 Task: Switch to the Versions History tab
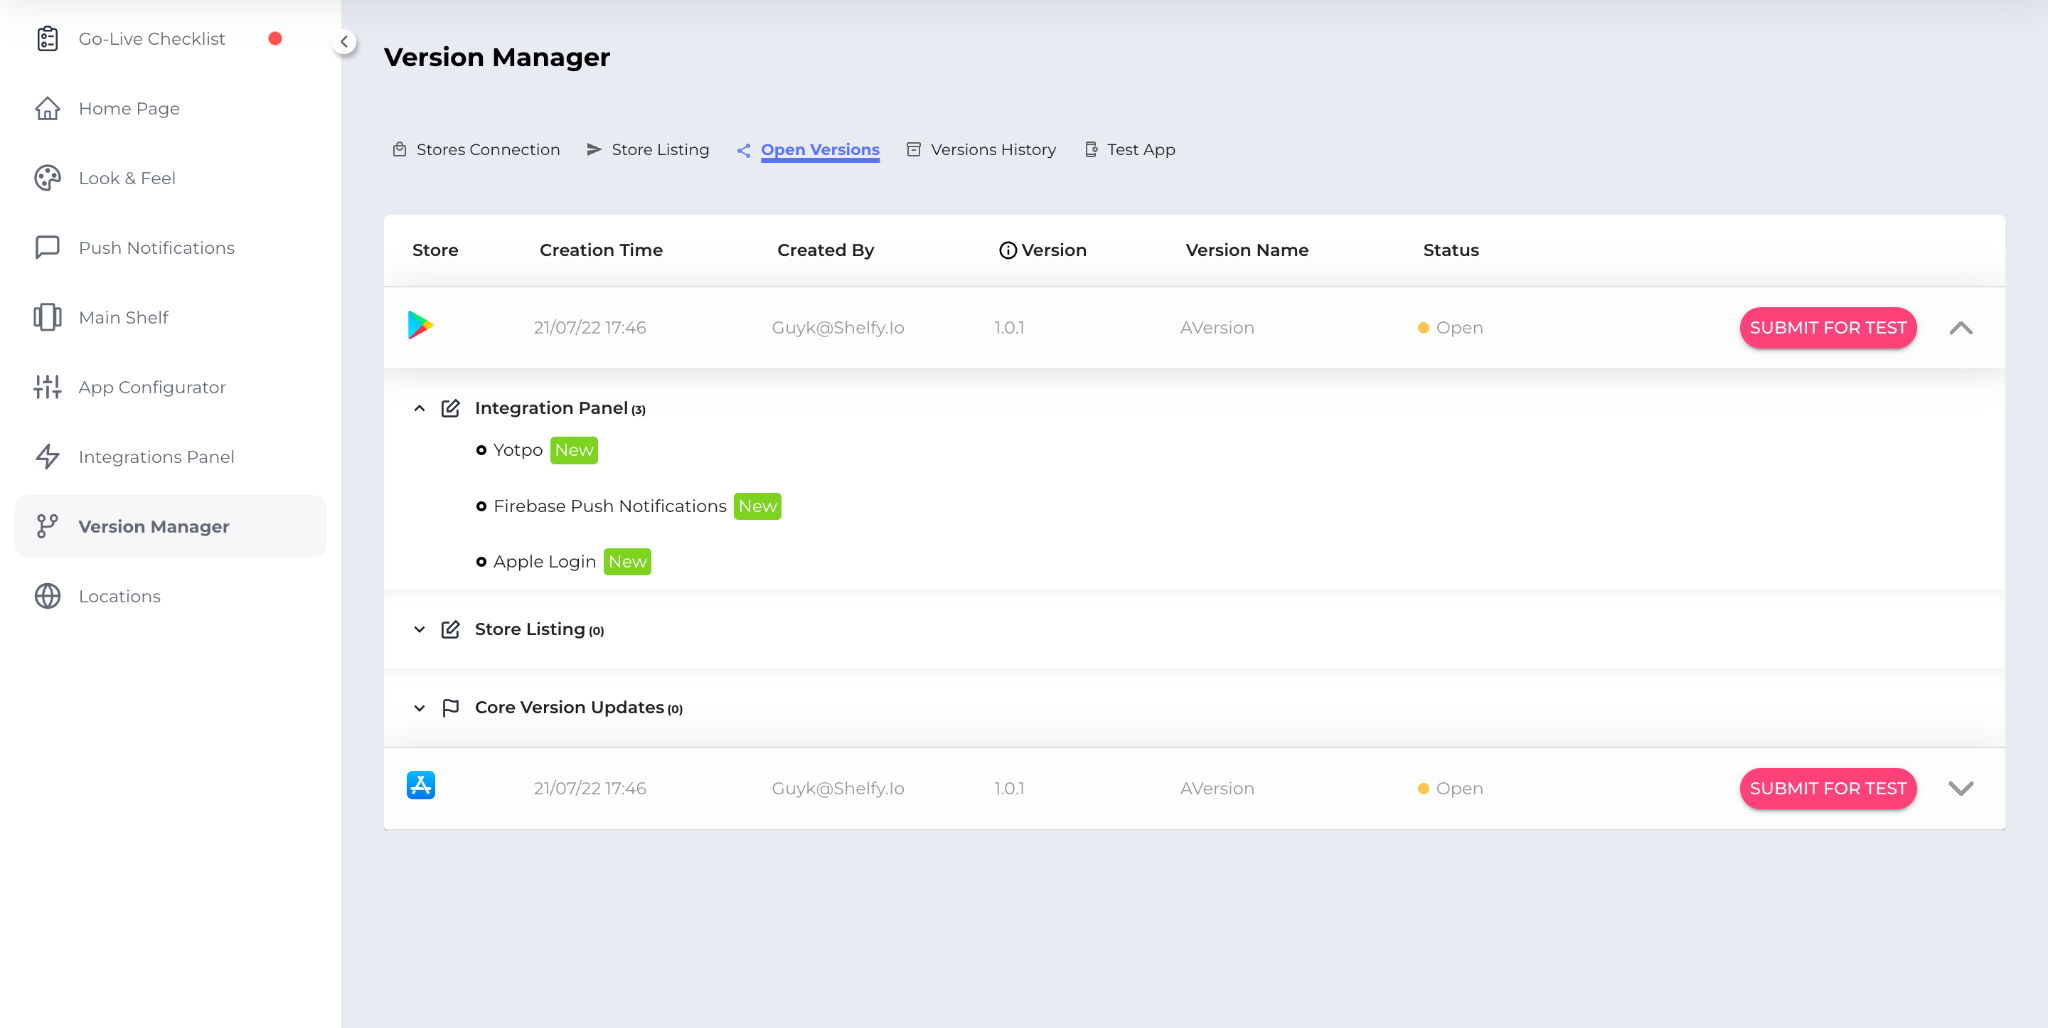coord(992,150)
